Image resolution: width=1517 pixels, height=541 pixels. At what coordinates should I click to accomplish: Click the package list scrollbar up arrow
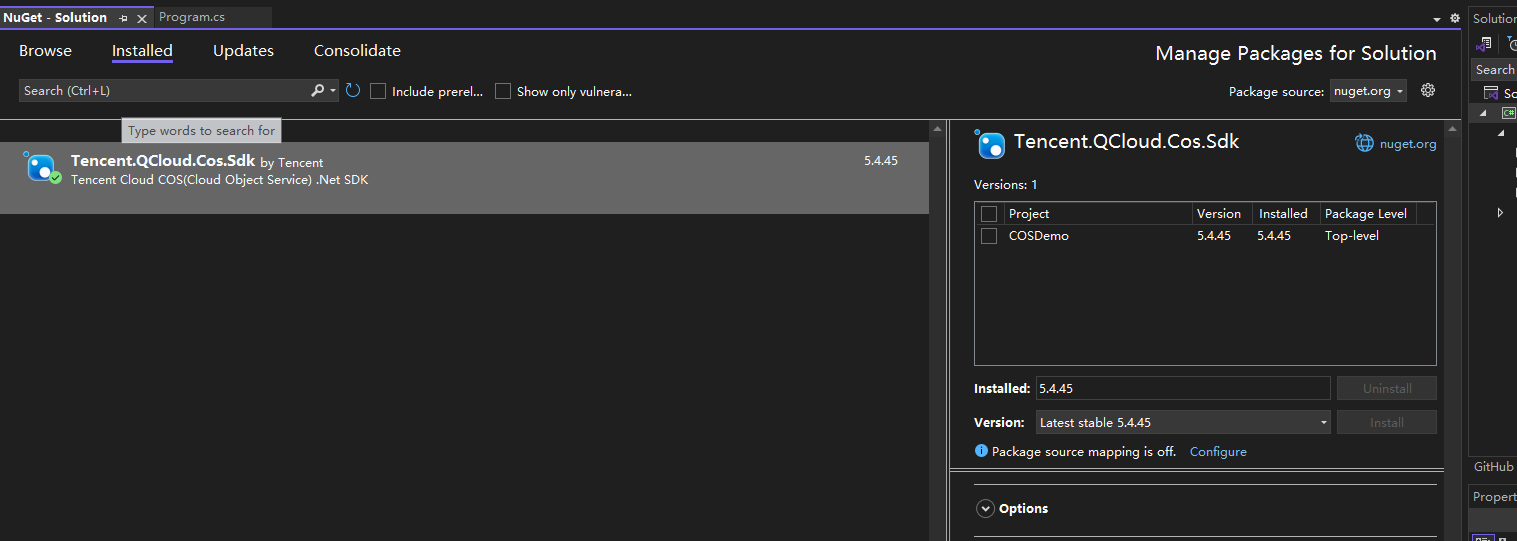(x=937, y=129)
